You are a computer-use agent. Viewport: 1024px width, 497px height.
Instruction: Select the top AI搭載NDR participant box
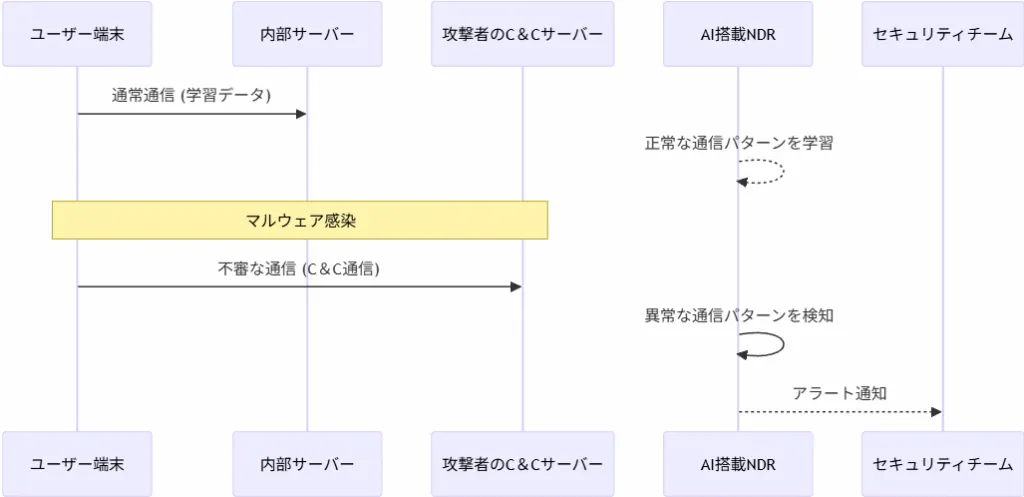coord(738,34)
